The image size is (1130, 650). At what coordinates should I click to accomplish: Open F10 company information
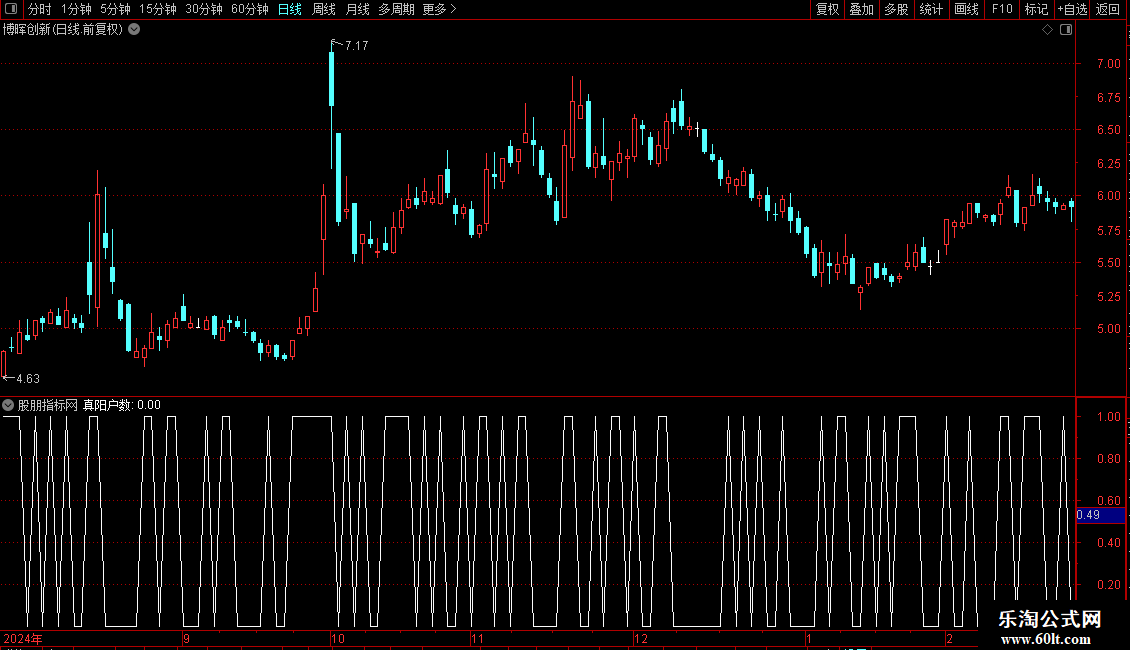tap(1002, 9)
